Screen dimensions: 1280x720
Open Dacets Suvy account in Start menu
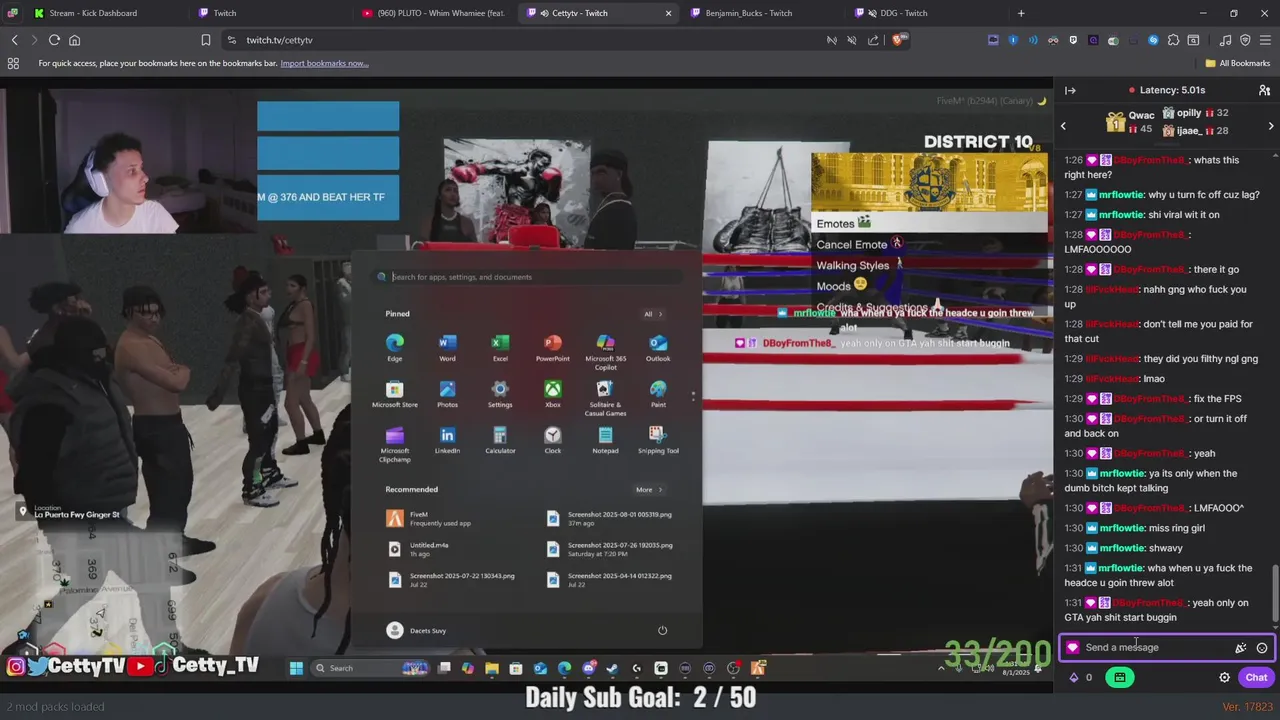[416, 630]
